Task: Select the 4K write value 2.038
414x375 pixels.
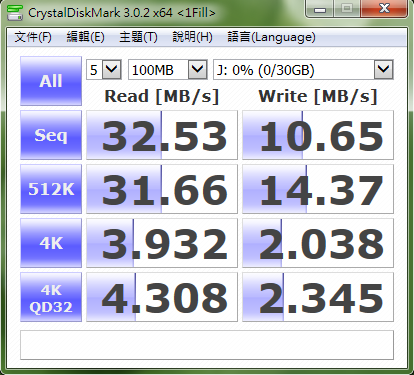Action: click(x=318, y=243)
